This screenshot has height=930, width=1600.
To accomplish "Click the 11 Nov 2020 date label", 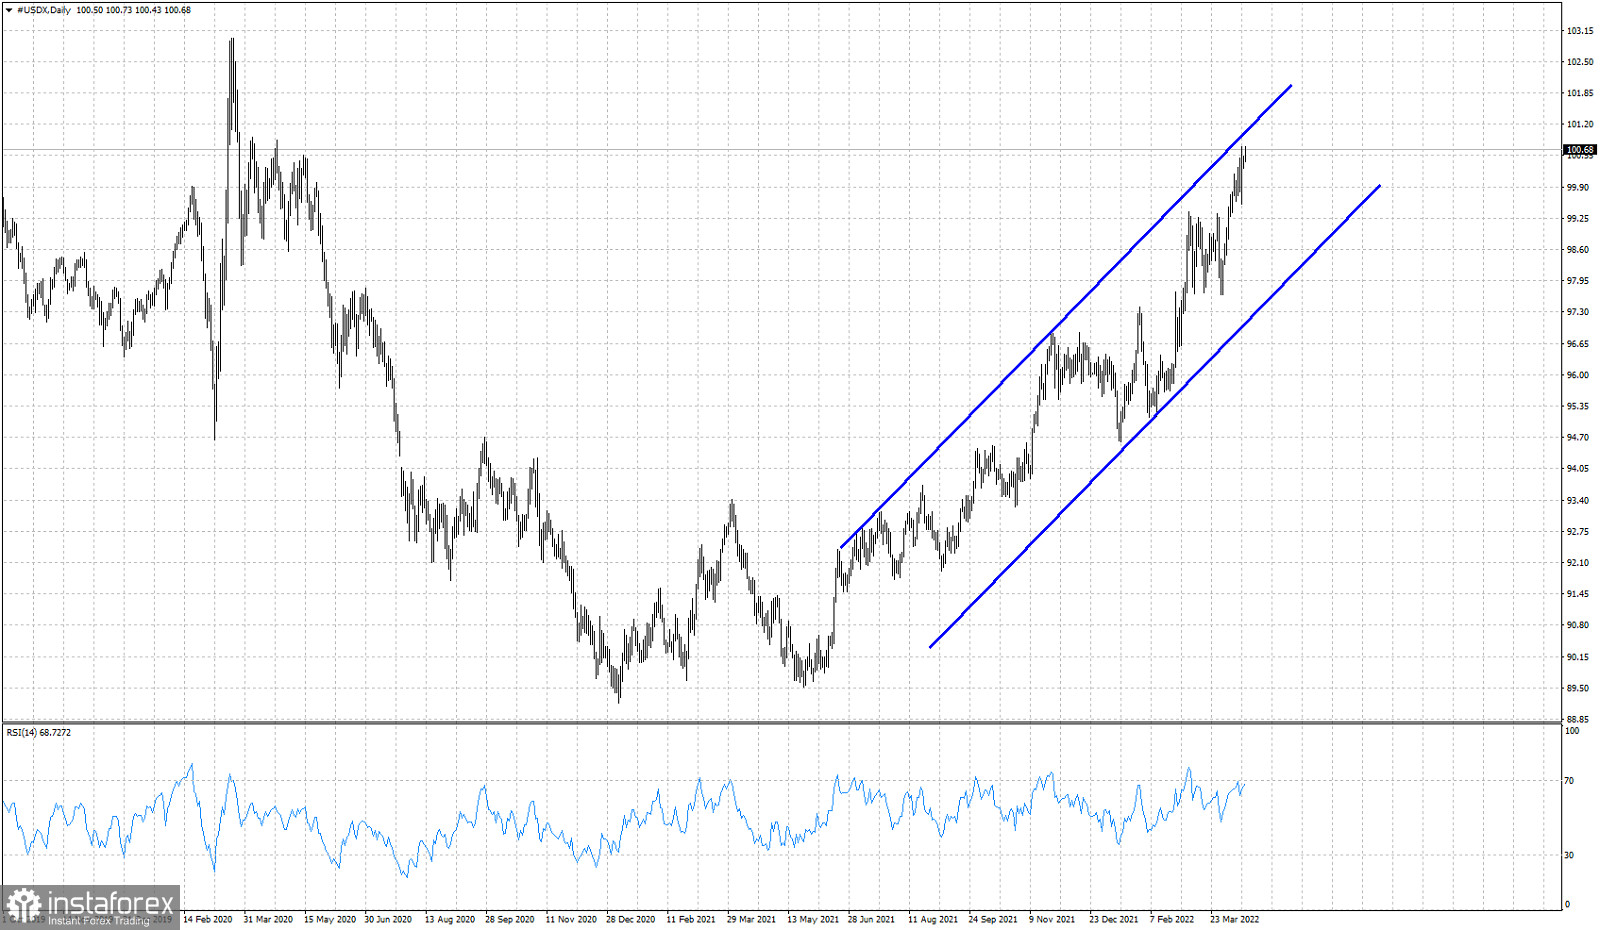I will click(x=571, y=919).
